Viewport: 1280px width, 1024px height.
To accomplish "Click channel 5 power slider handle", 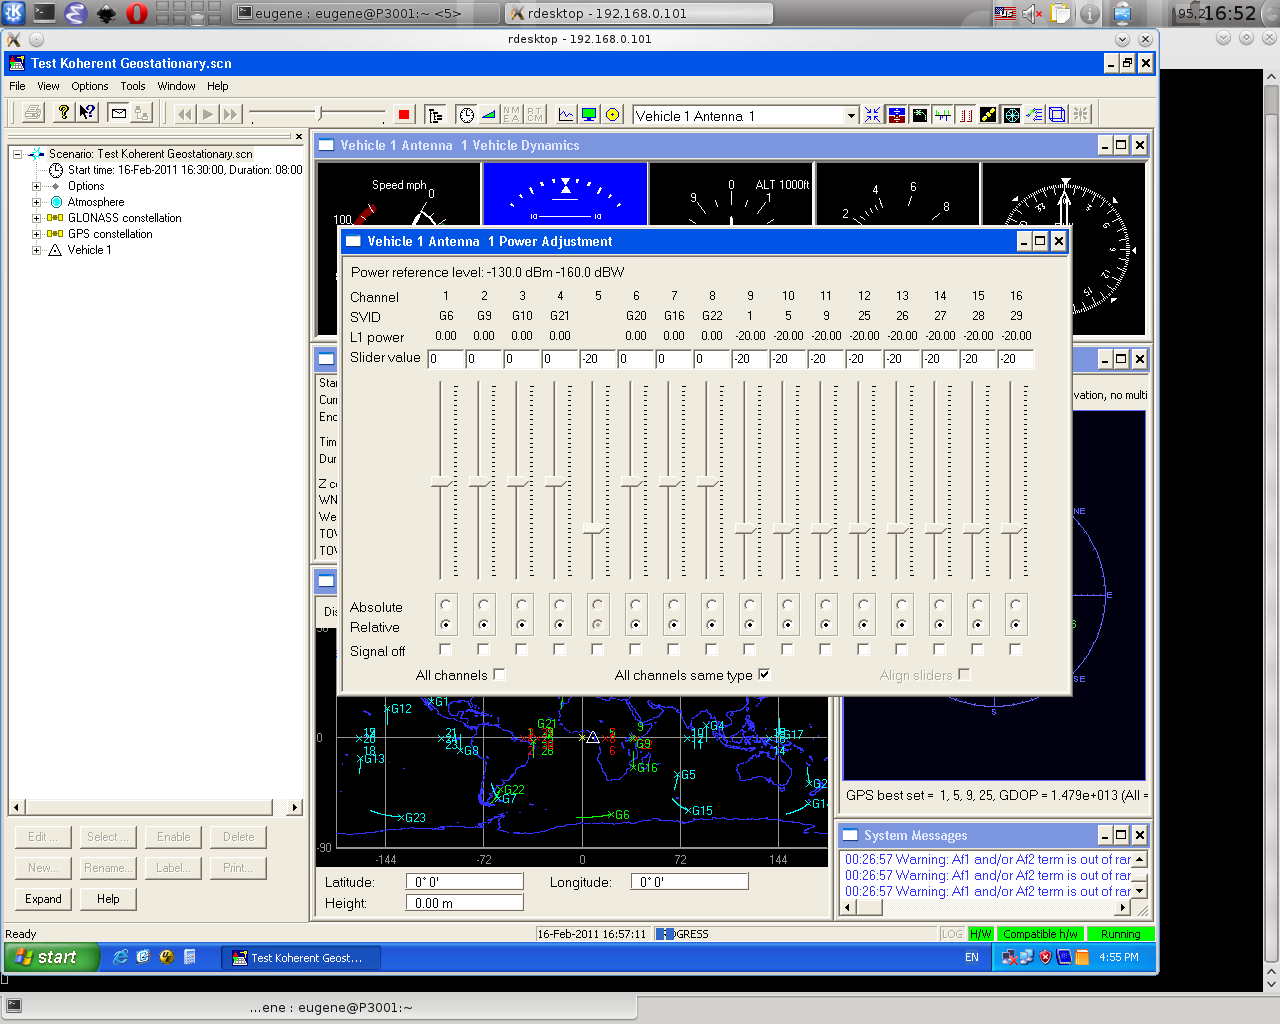I will point(593,528).
